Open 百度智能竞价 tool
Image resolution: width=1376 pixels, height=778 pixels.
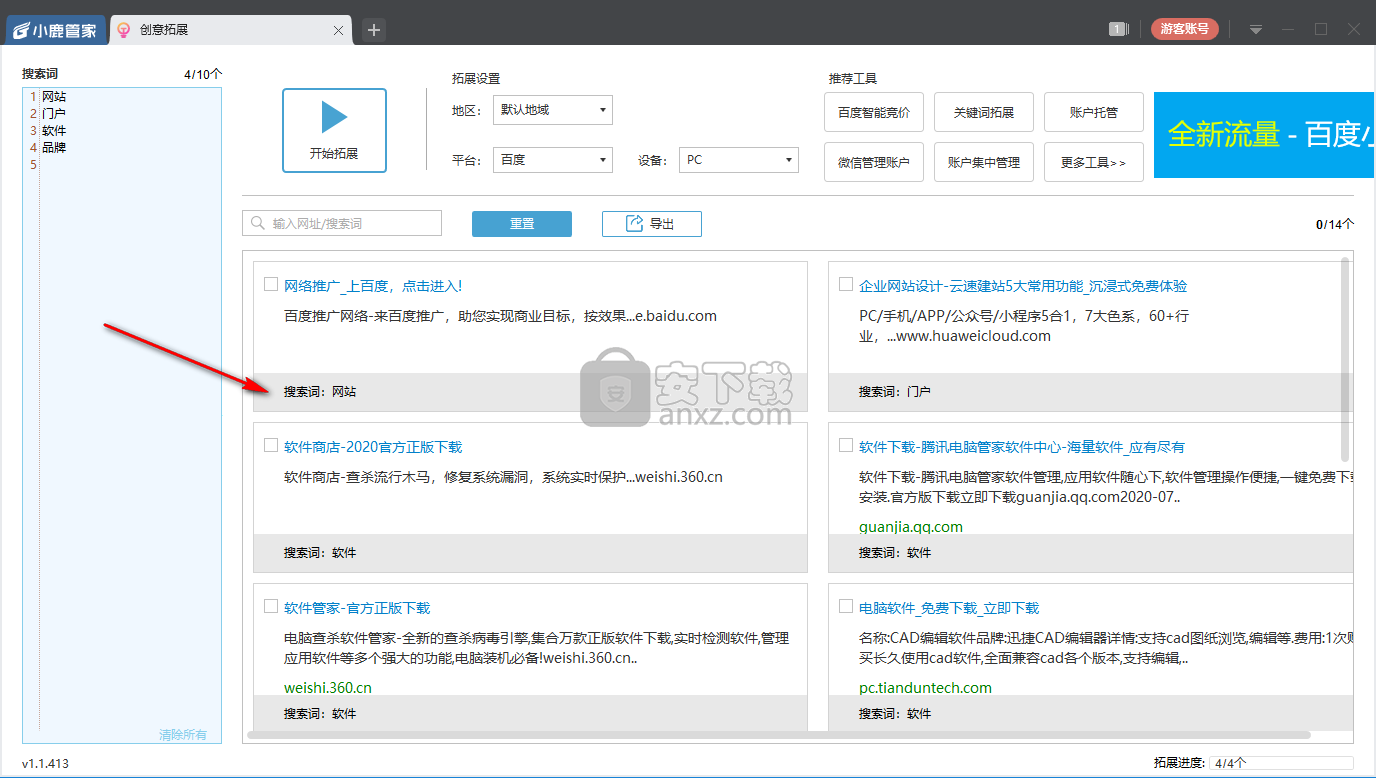pos(874,112)
